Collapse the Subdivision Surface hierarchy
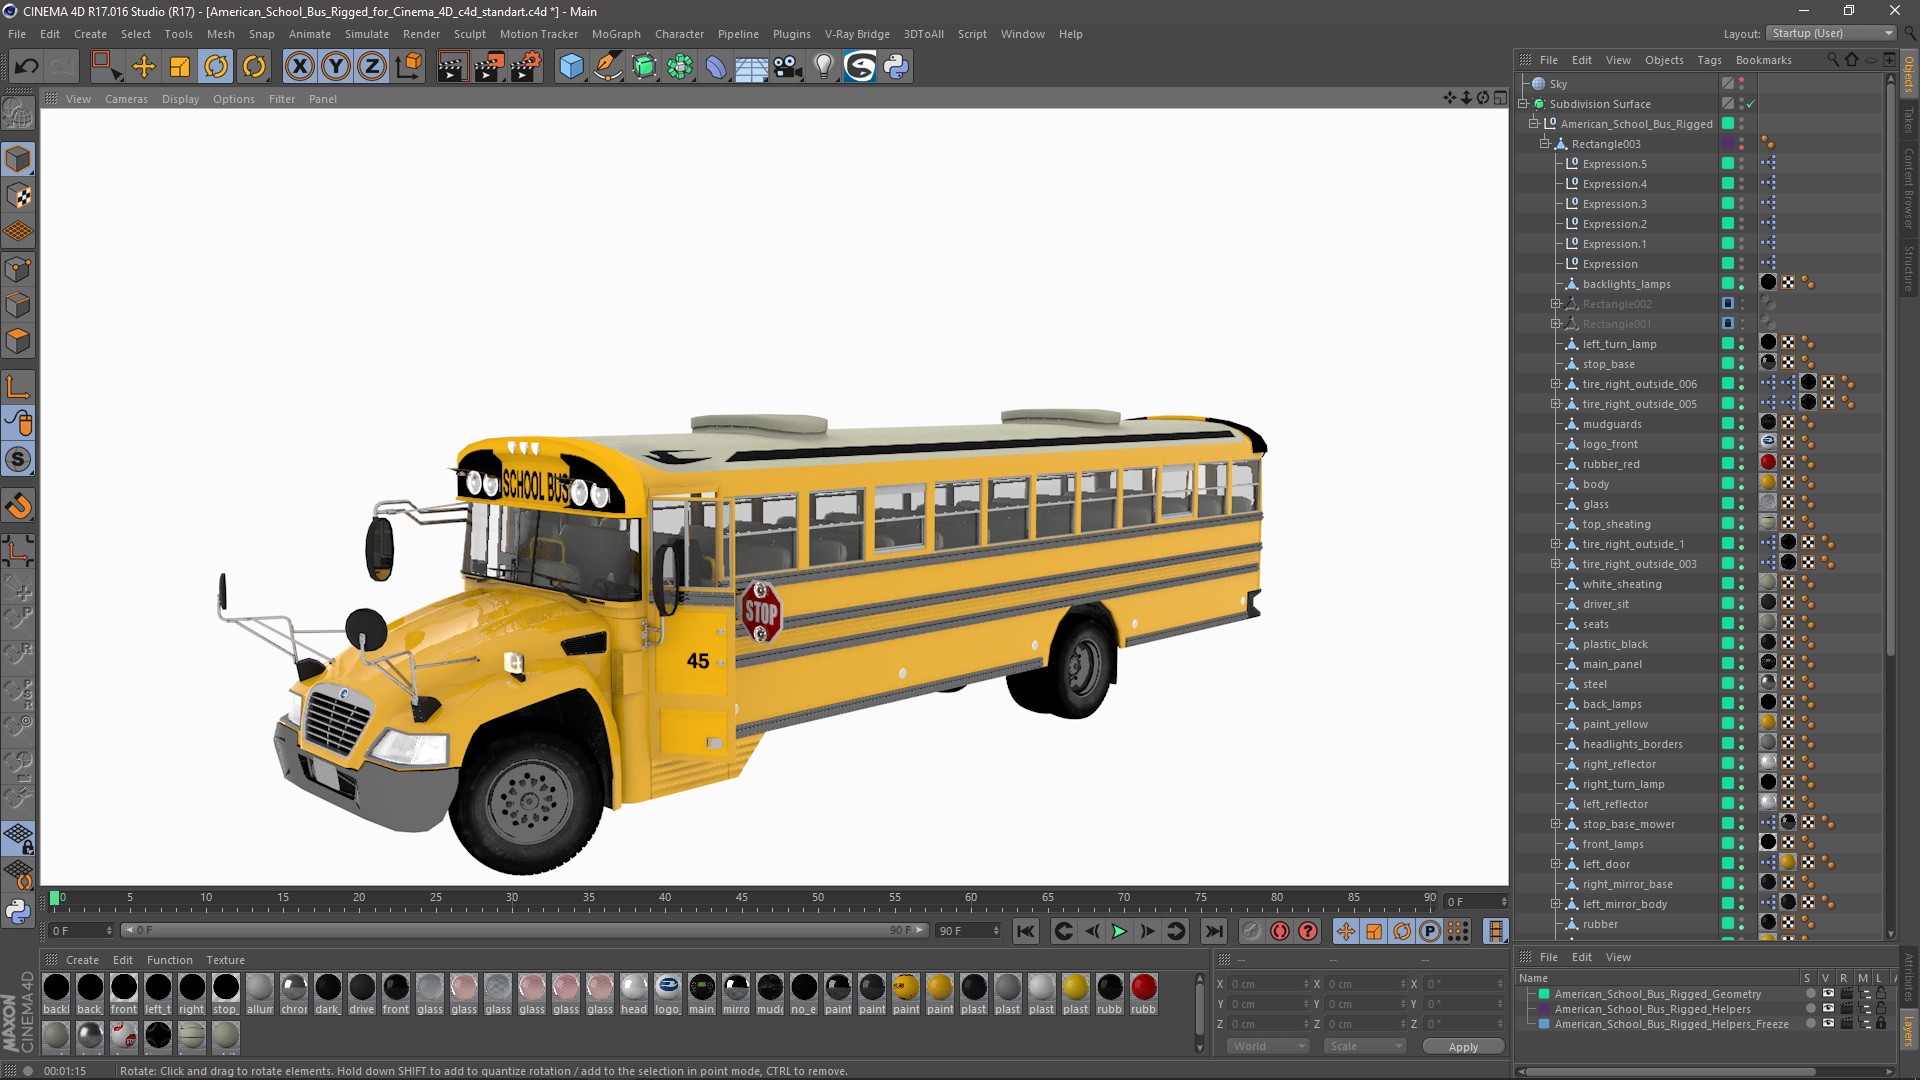This screenshot has width=1920, height=1080. click(x=1523, y=104)
